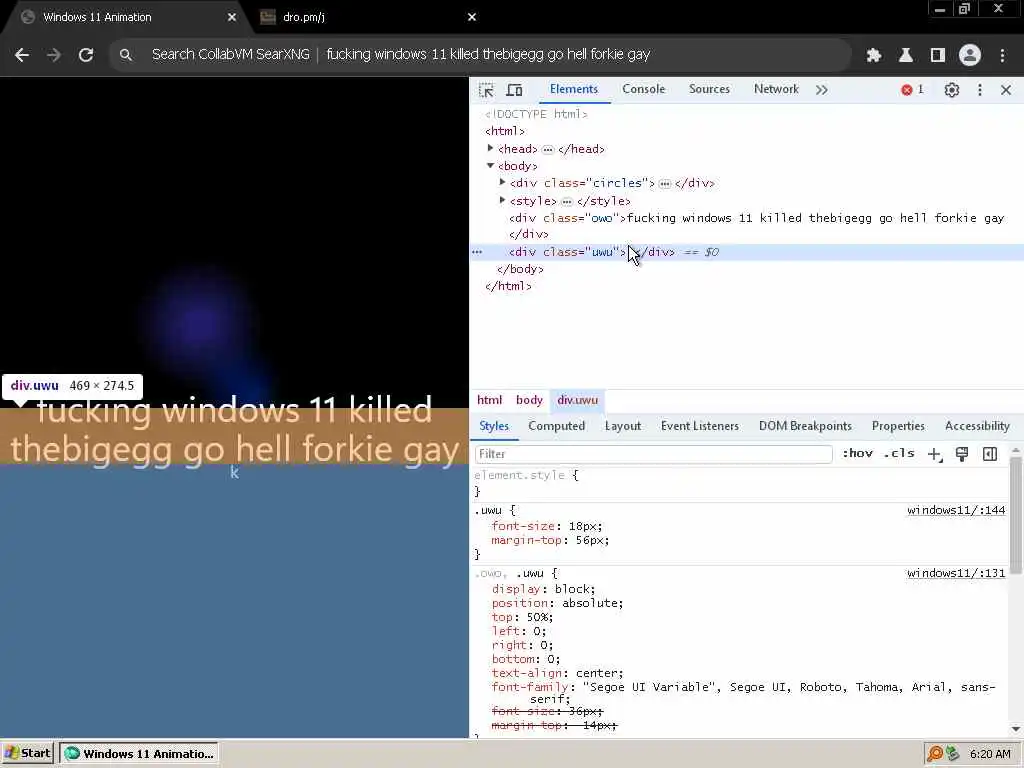Open DevTools three-dot customize menu
Image resolution: width=1024 pixels, height=768 pixels.
(980, 90)
